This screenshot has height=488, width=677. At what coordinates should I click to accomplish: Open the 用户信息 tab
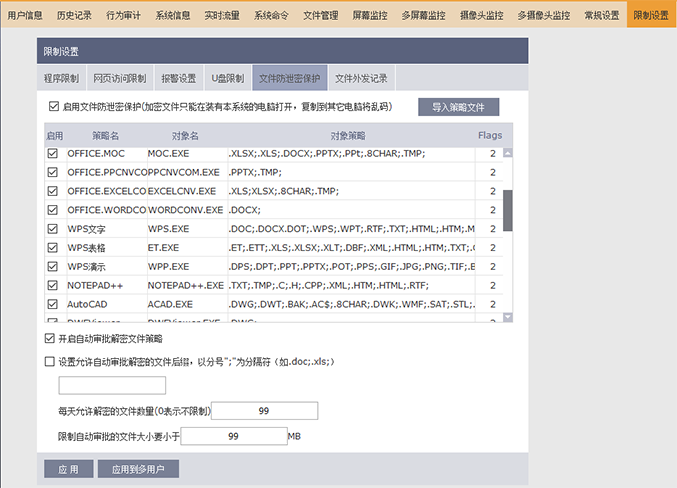click(25, 16)
